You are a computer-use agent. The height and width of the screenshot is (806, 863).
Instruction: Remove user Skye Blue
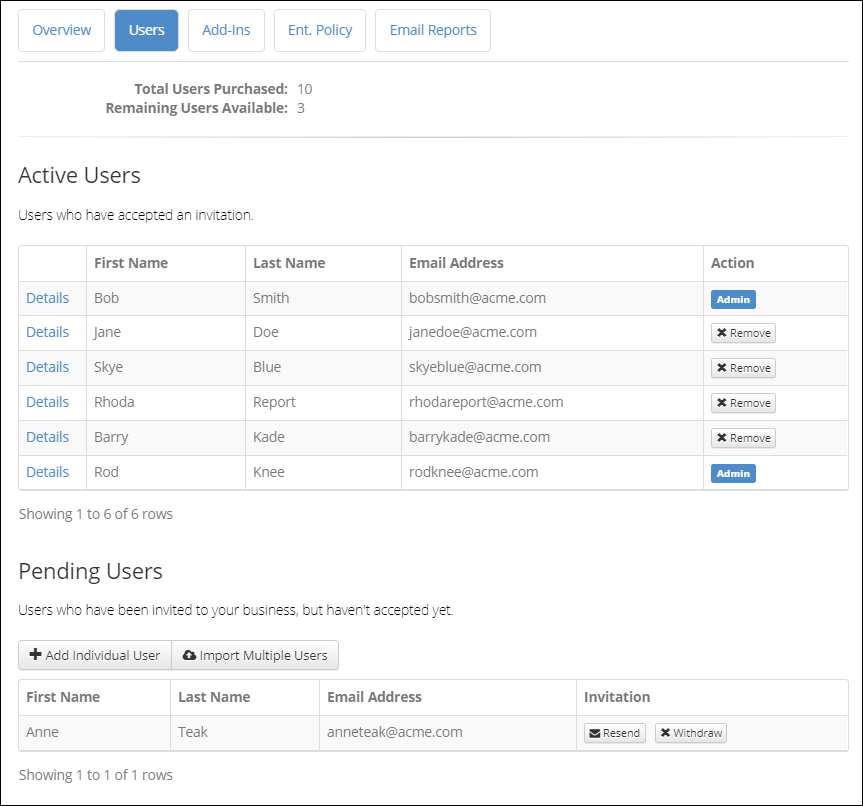(x=743, y=368)
